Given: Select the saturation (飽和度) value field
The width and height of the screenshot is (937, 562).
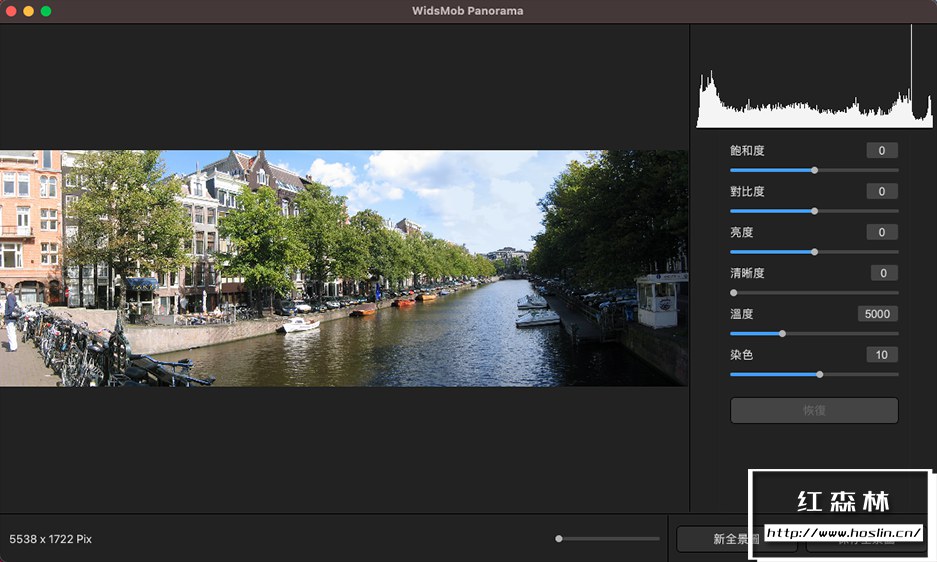Looking at the screenshot, I should (x=881, y=151).
